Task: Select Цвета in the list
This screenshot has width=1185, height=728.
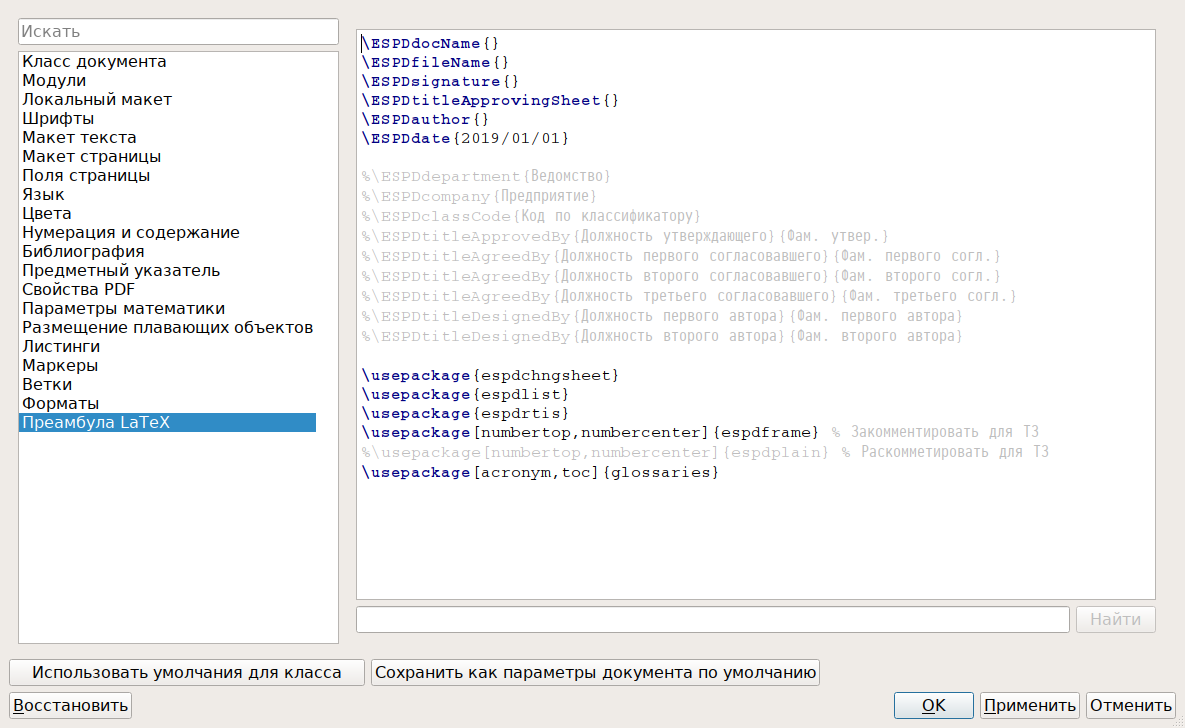Action: tap(47, 213)
